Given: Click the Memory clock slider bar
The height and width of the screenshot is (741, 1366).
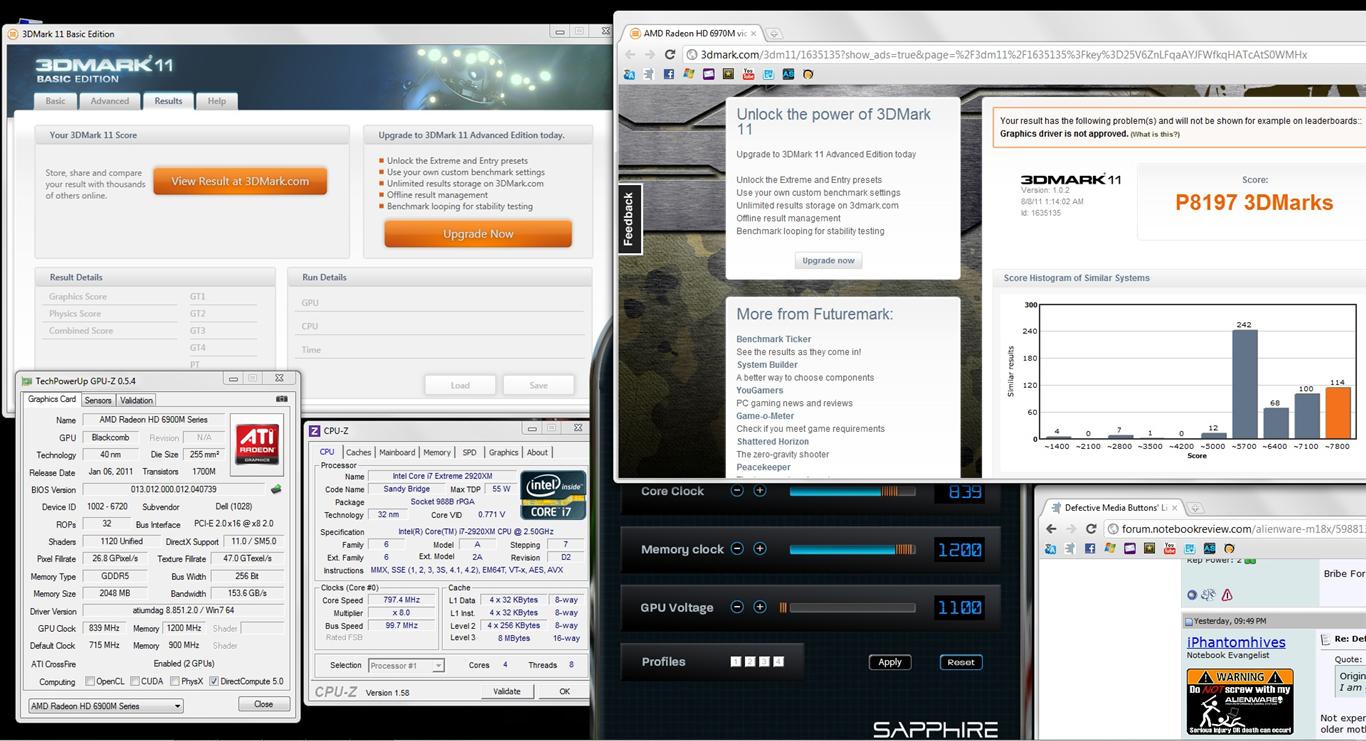Looking at the screenshot, I should pyautogui.click(x=852, y=549).
